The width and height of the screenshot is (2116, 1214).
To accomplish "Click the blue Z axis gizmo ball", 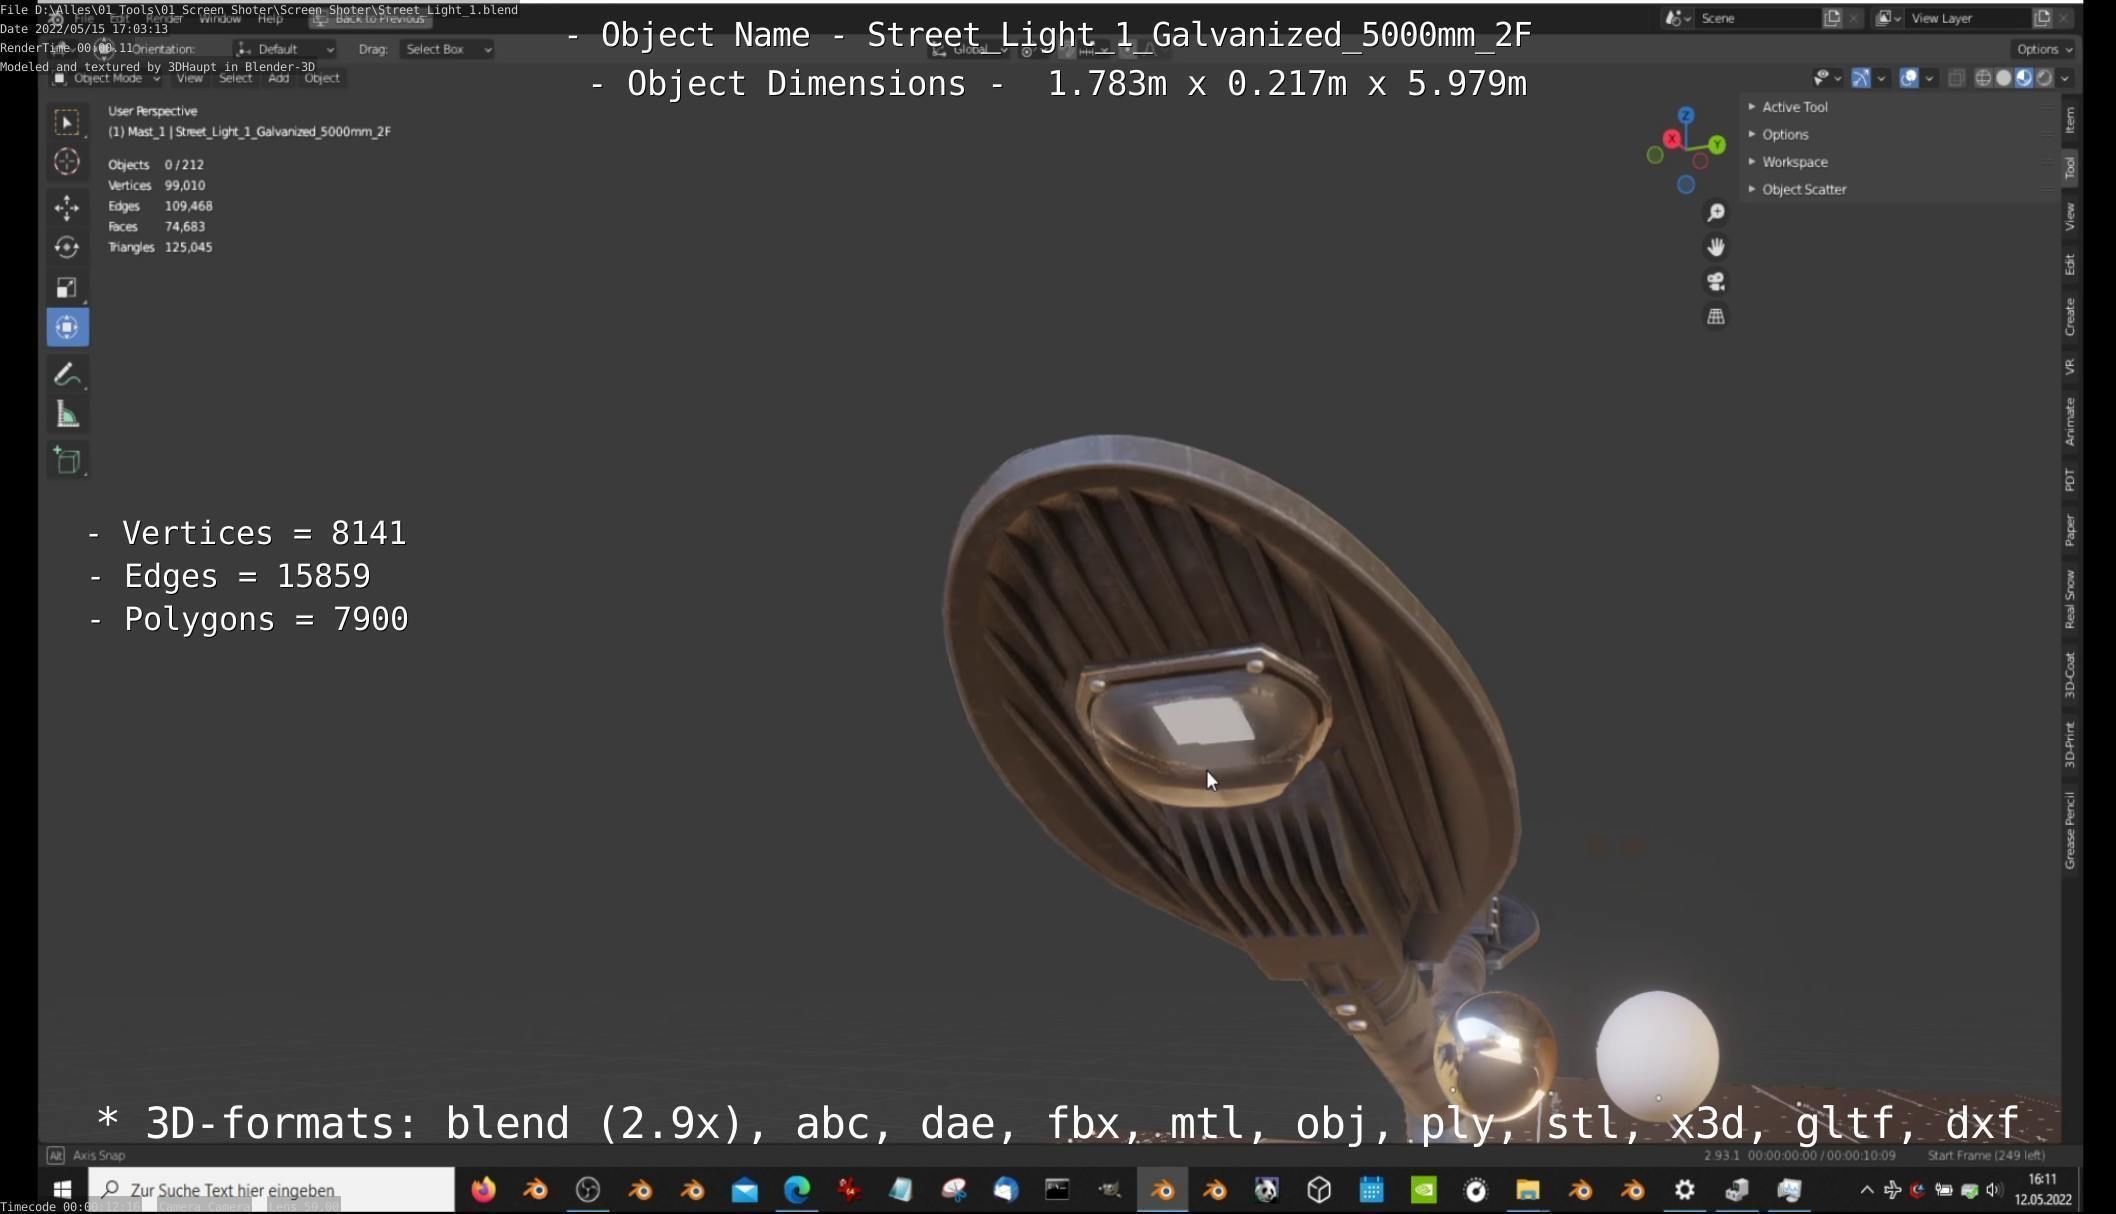I will tap(1686, 116).
